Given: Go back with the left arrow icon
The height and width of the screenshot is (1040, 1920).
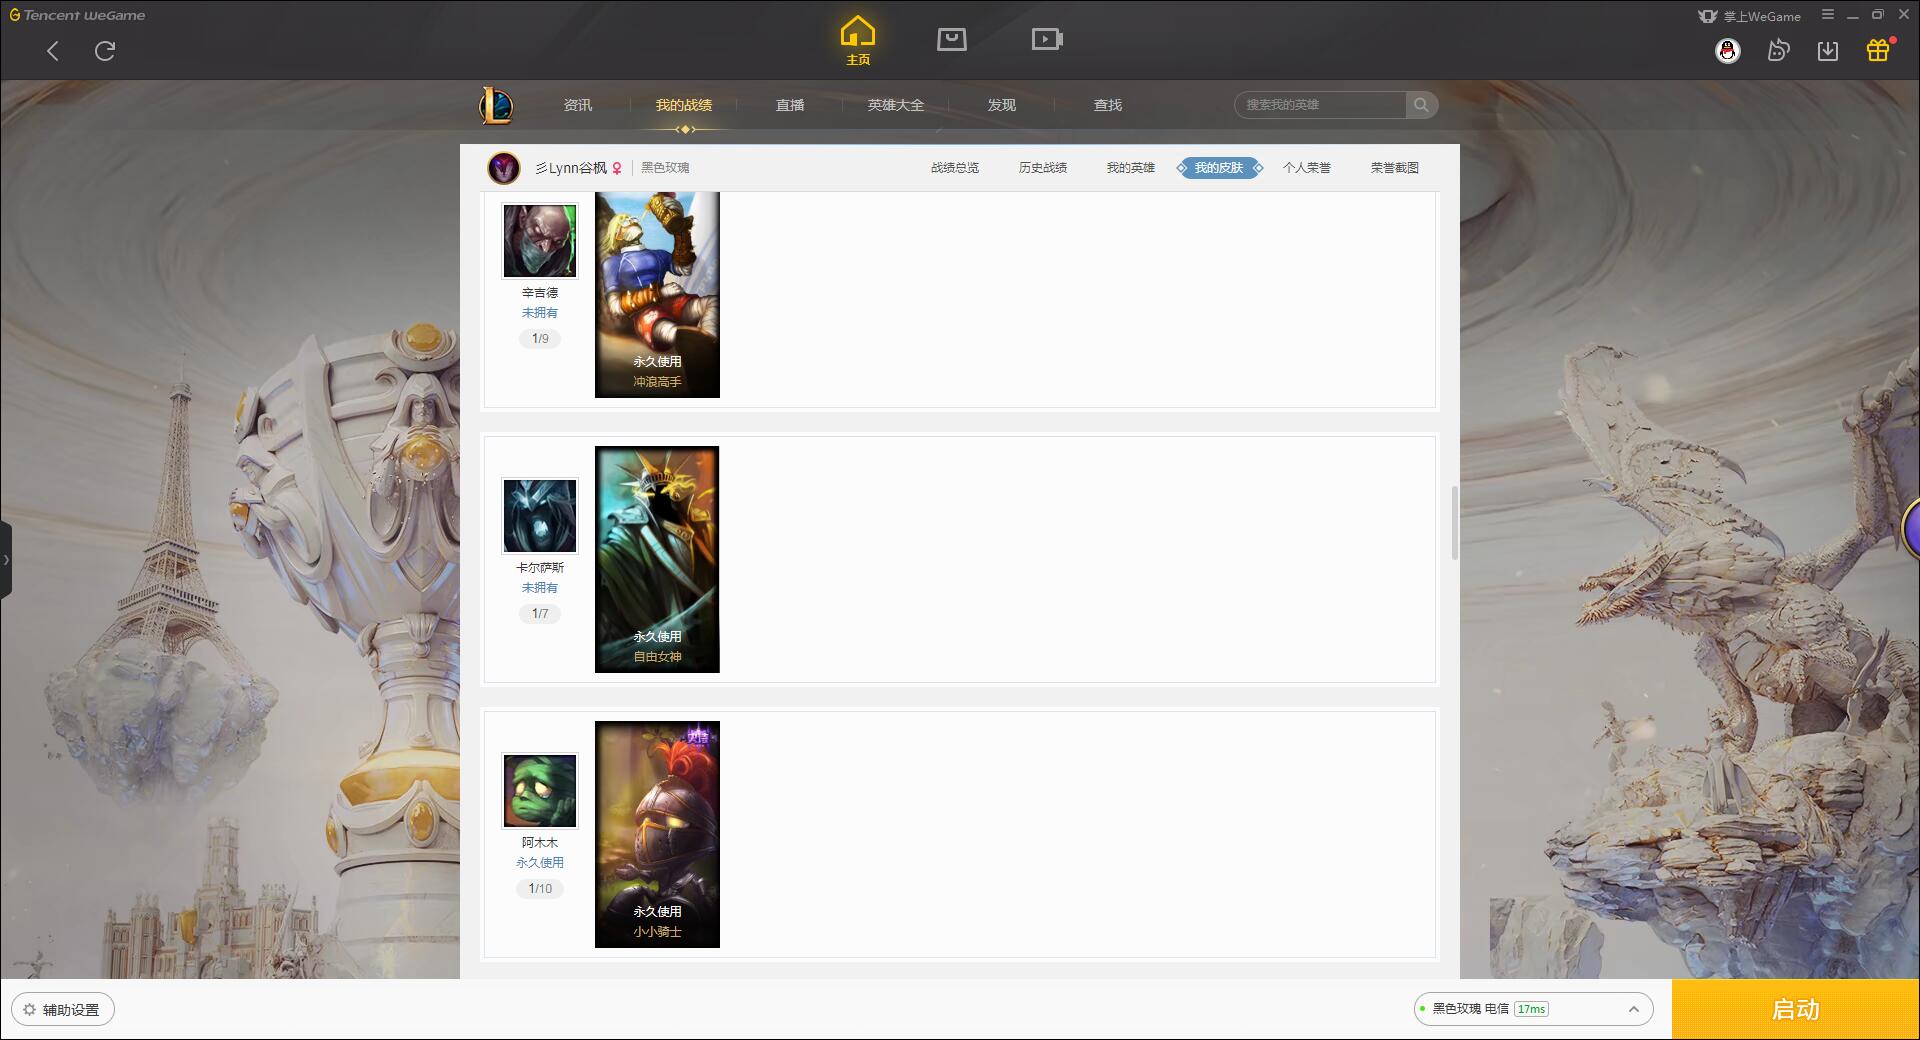Looking at the screenshot, I should (53, 51).
